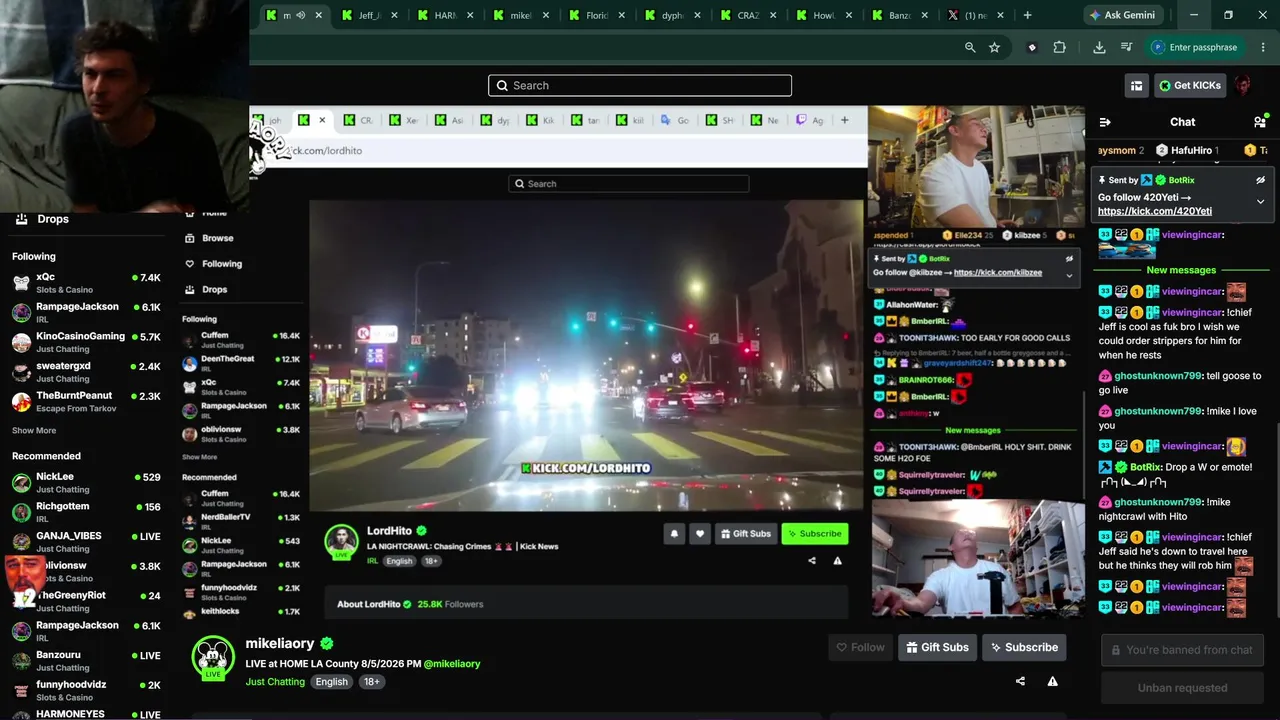Open a new Chrome tab with the plus button

[1027, 15]
